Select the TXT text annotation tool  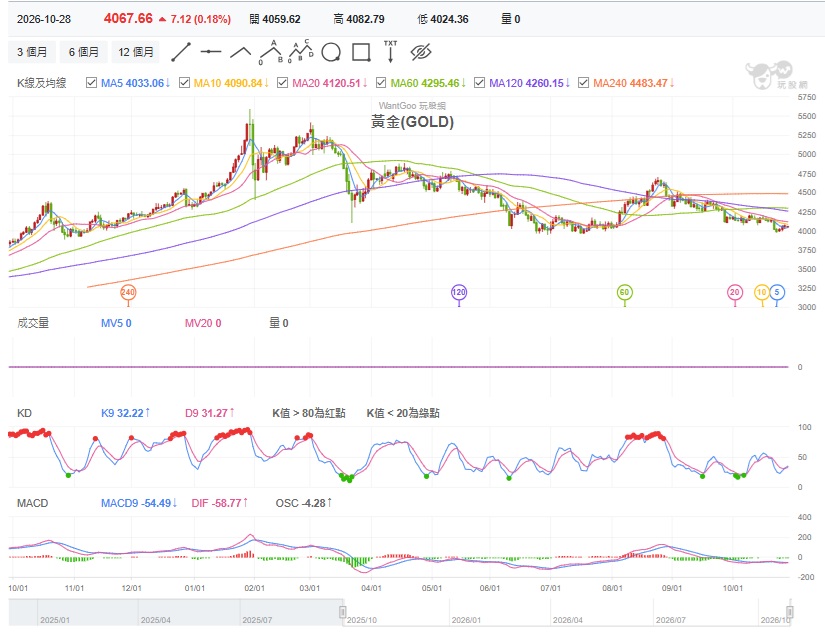pos(390,52)
